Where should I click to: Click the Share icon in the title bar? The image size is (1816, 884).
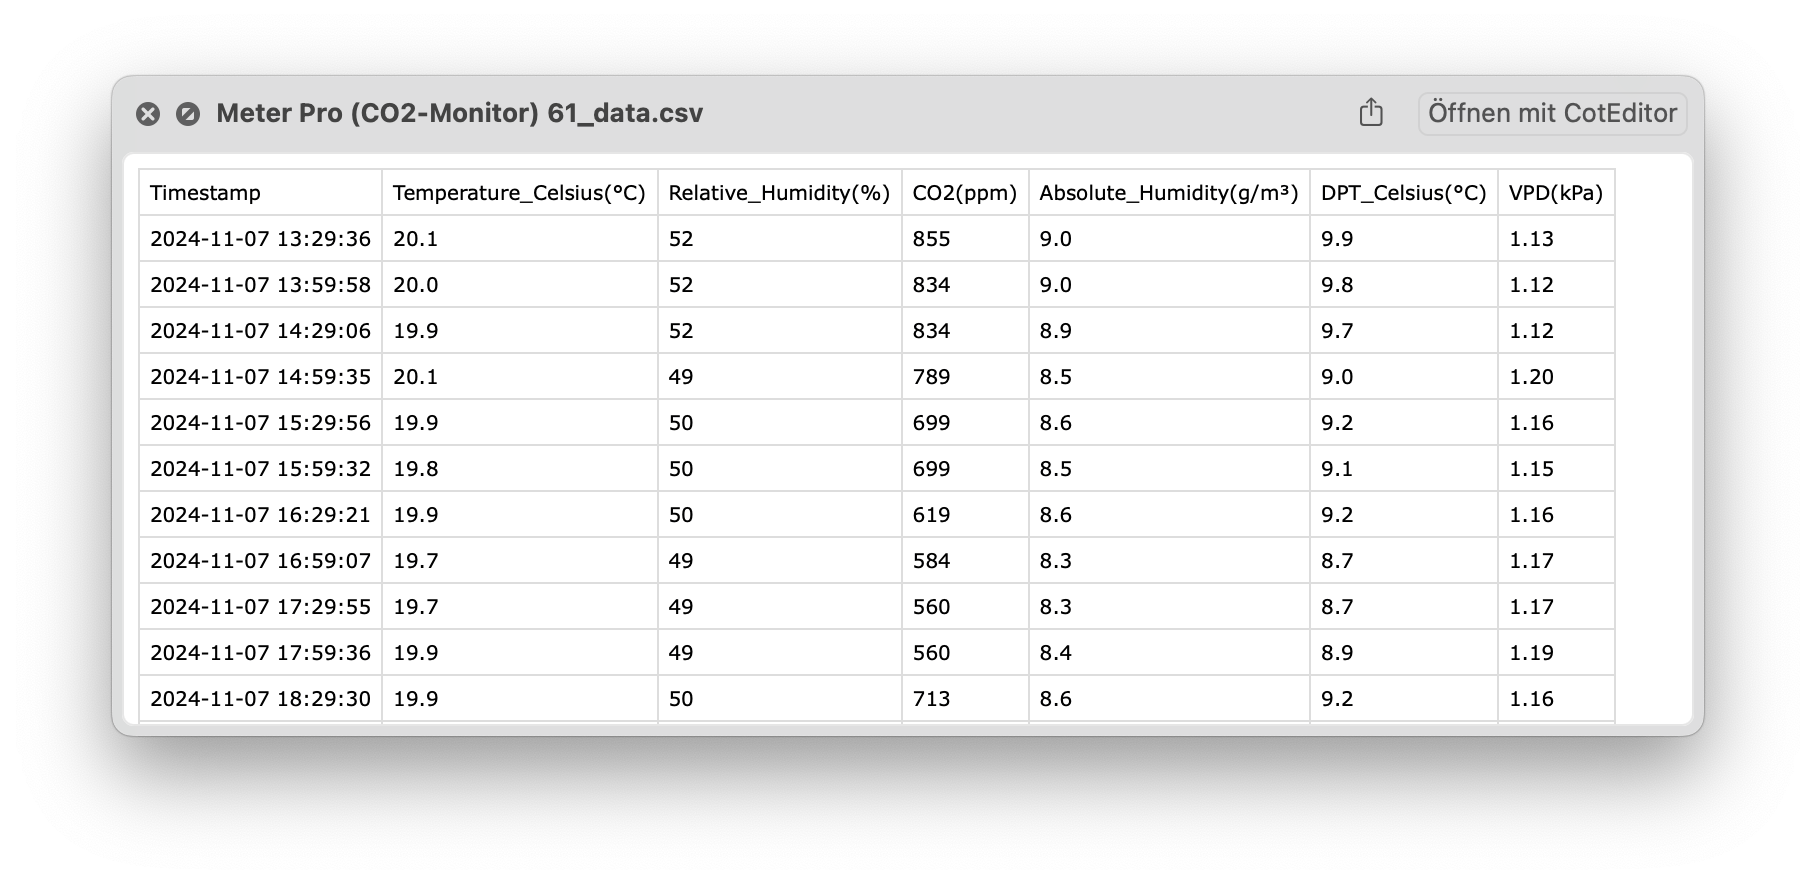pyautogui.click(x=1371, y=112)
